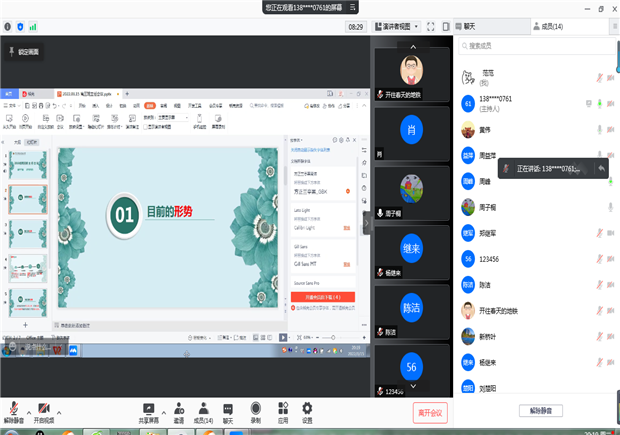Click the meeting info icon top-left
This screenshot has width=620, height=435.
click(x=7, y=27)
